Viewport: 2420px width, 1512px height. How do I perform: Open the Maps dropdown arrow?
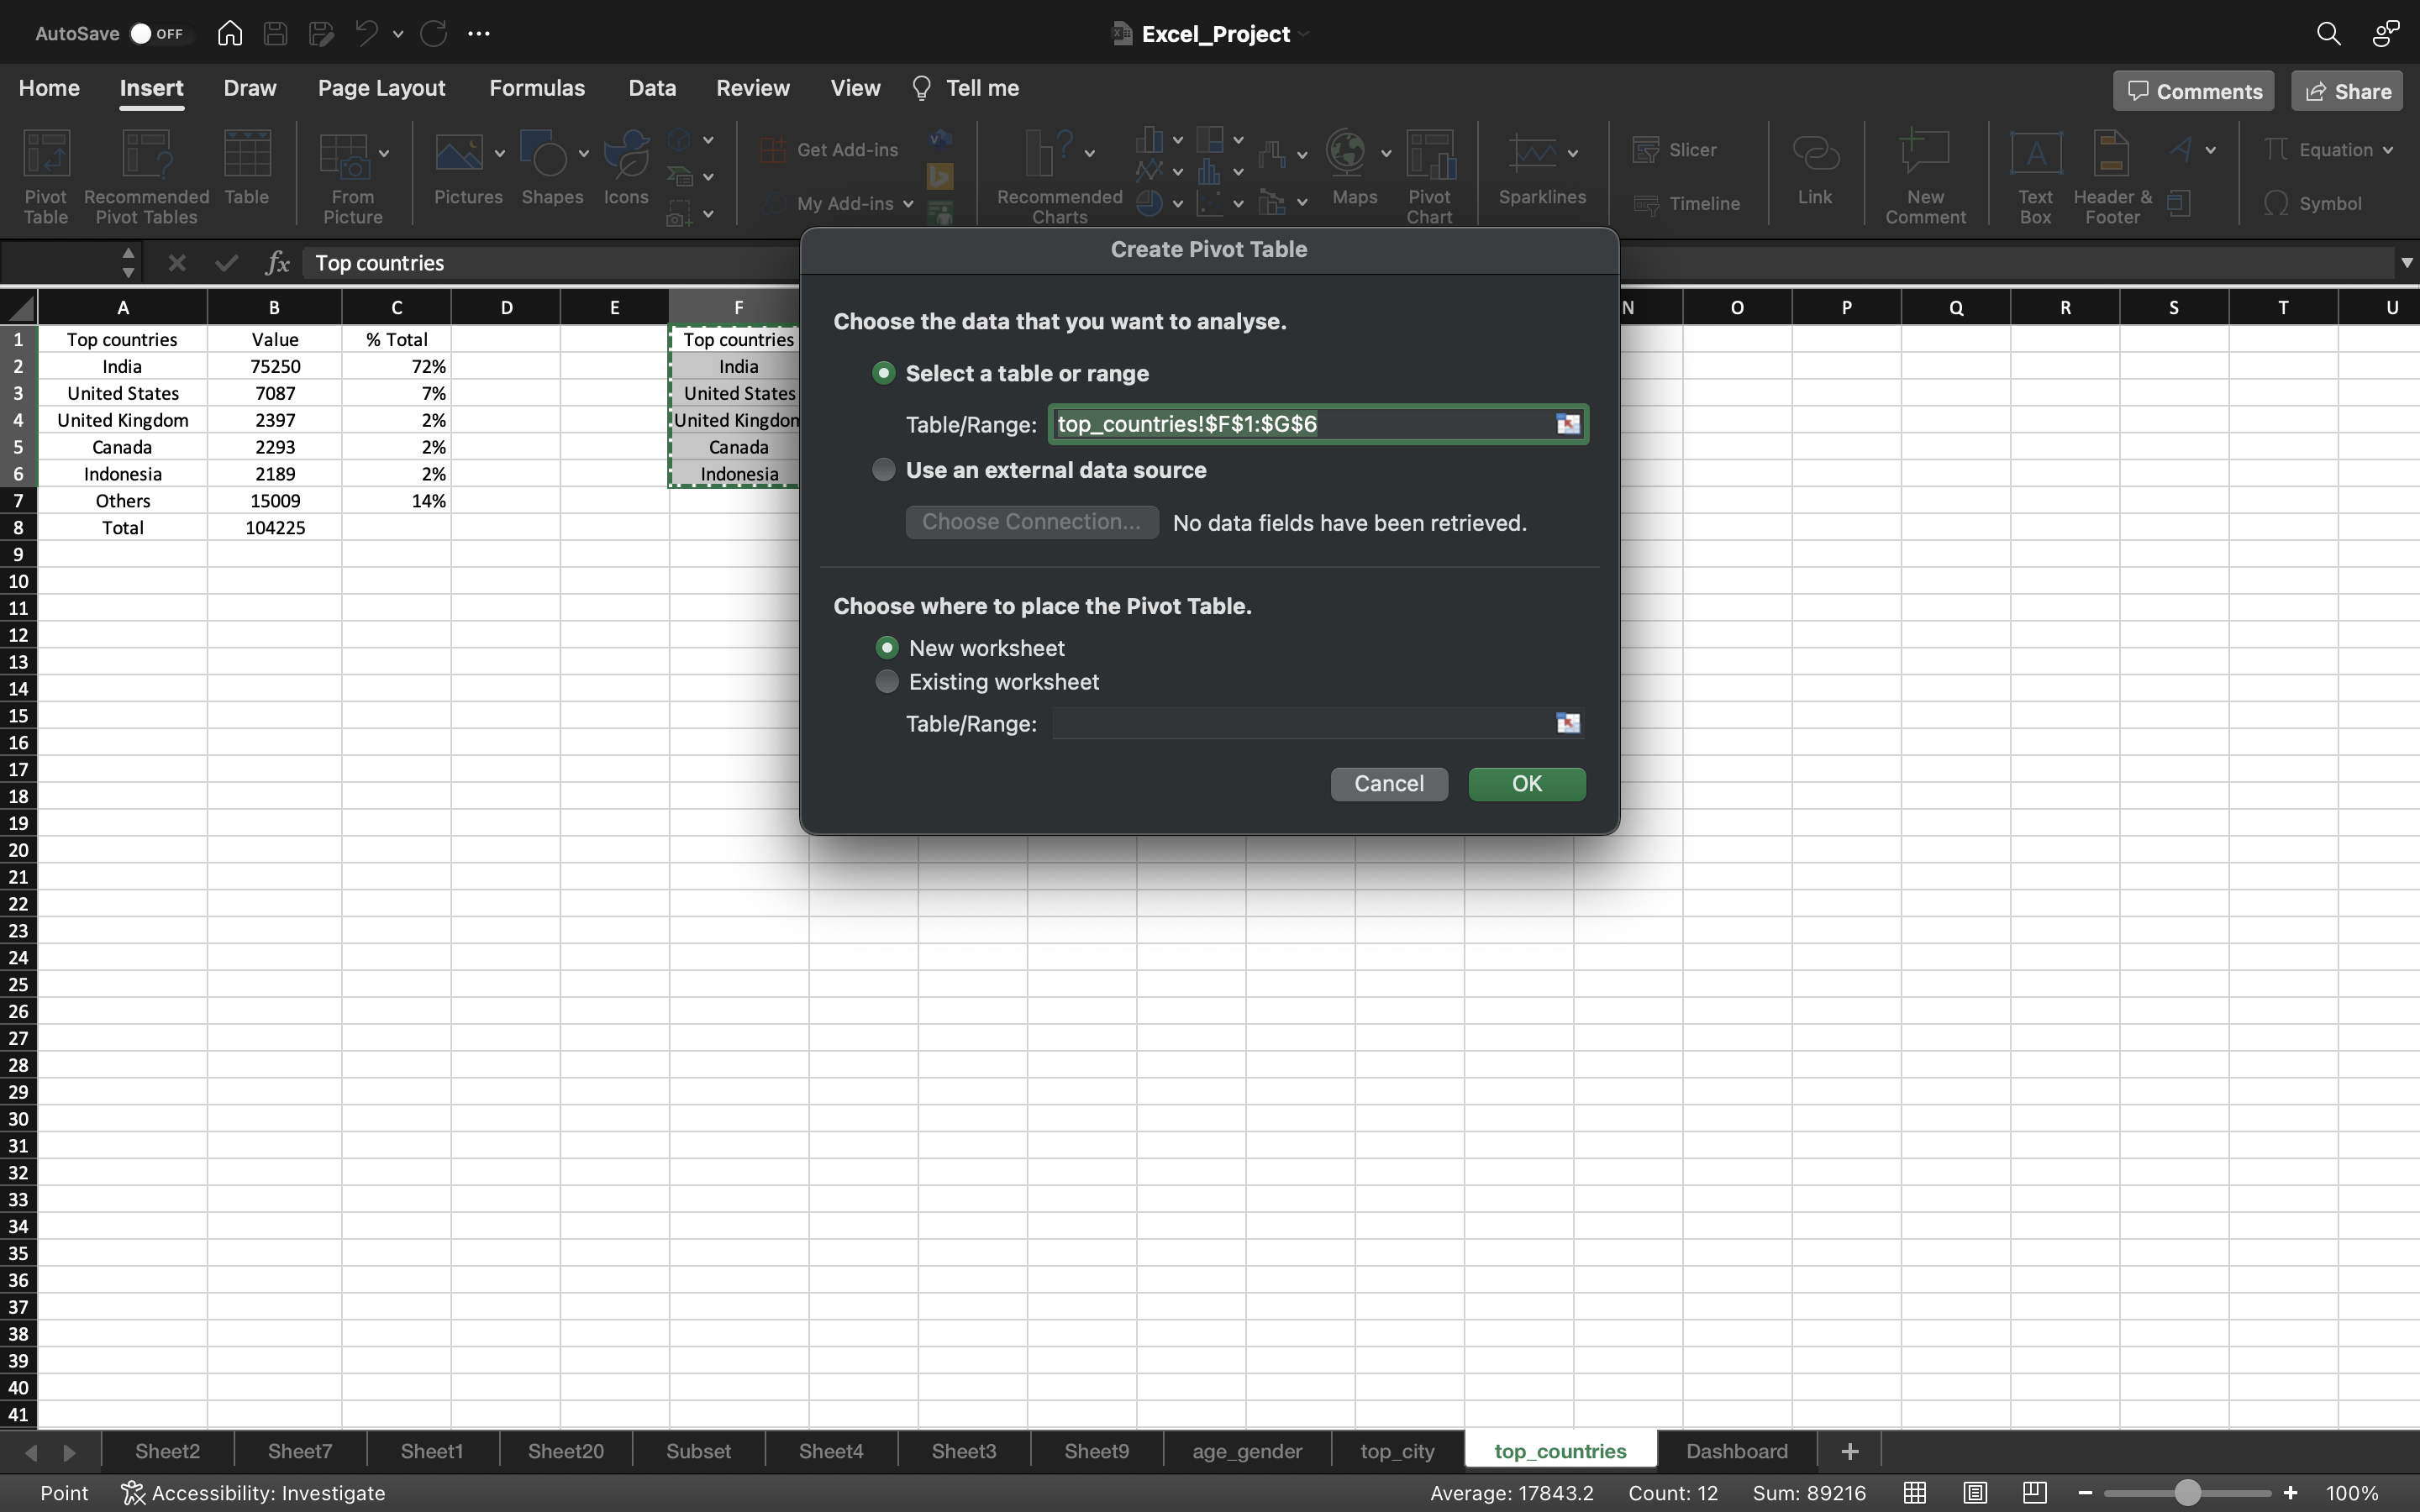tap(1386, 153)
